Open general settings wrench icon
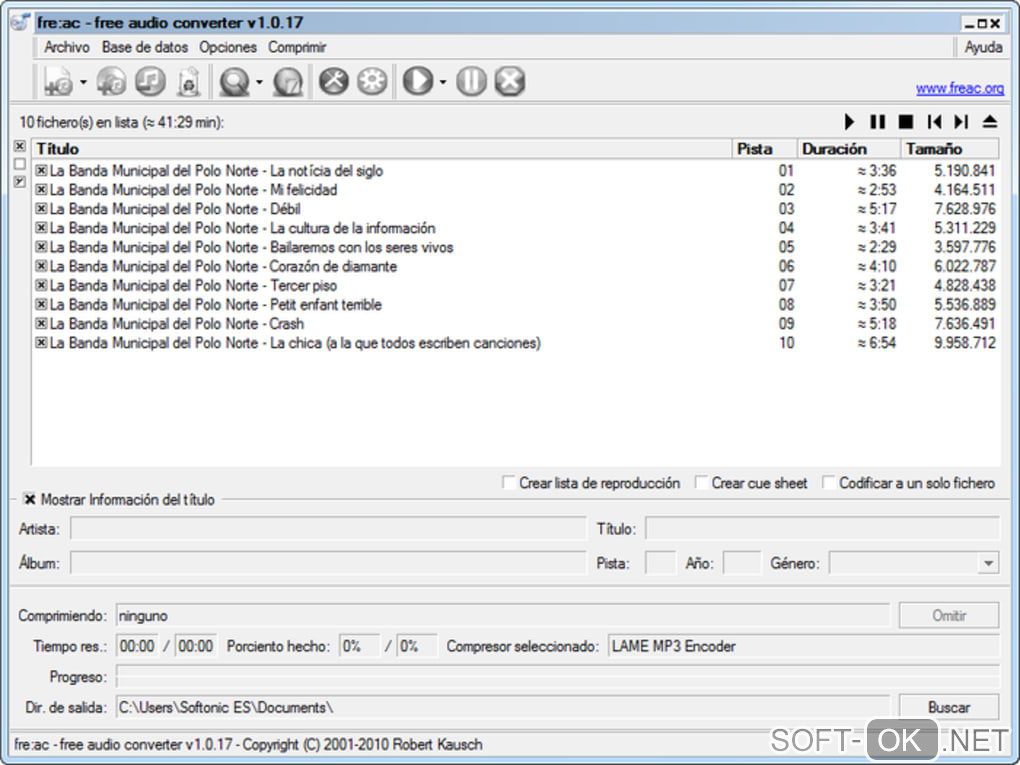This screenshot has height=765, width=1020. [x=333, y=82]
